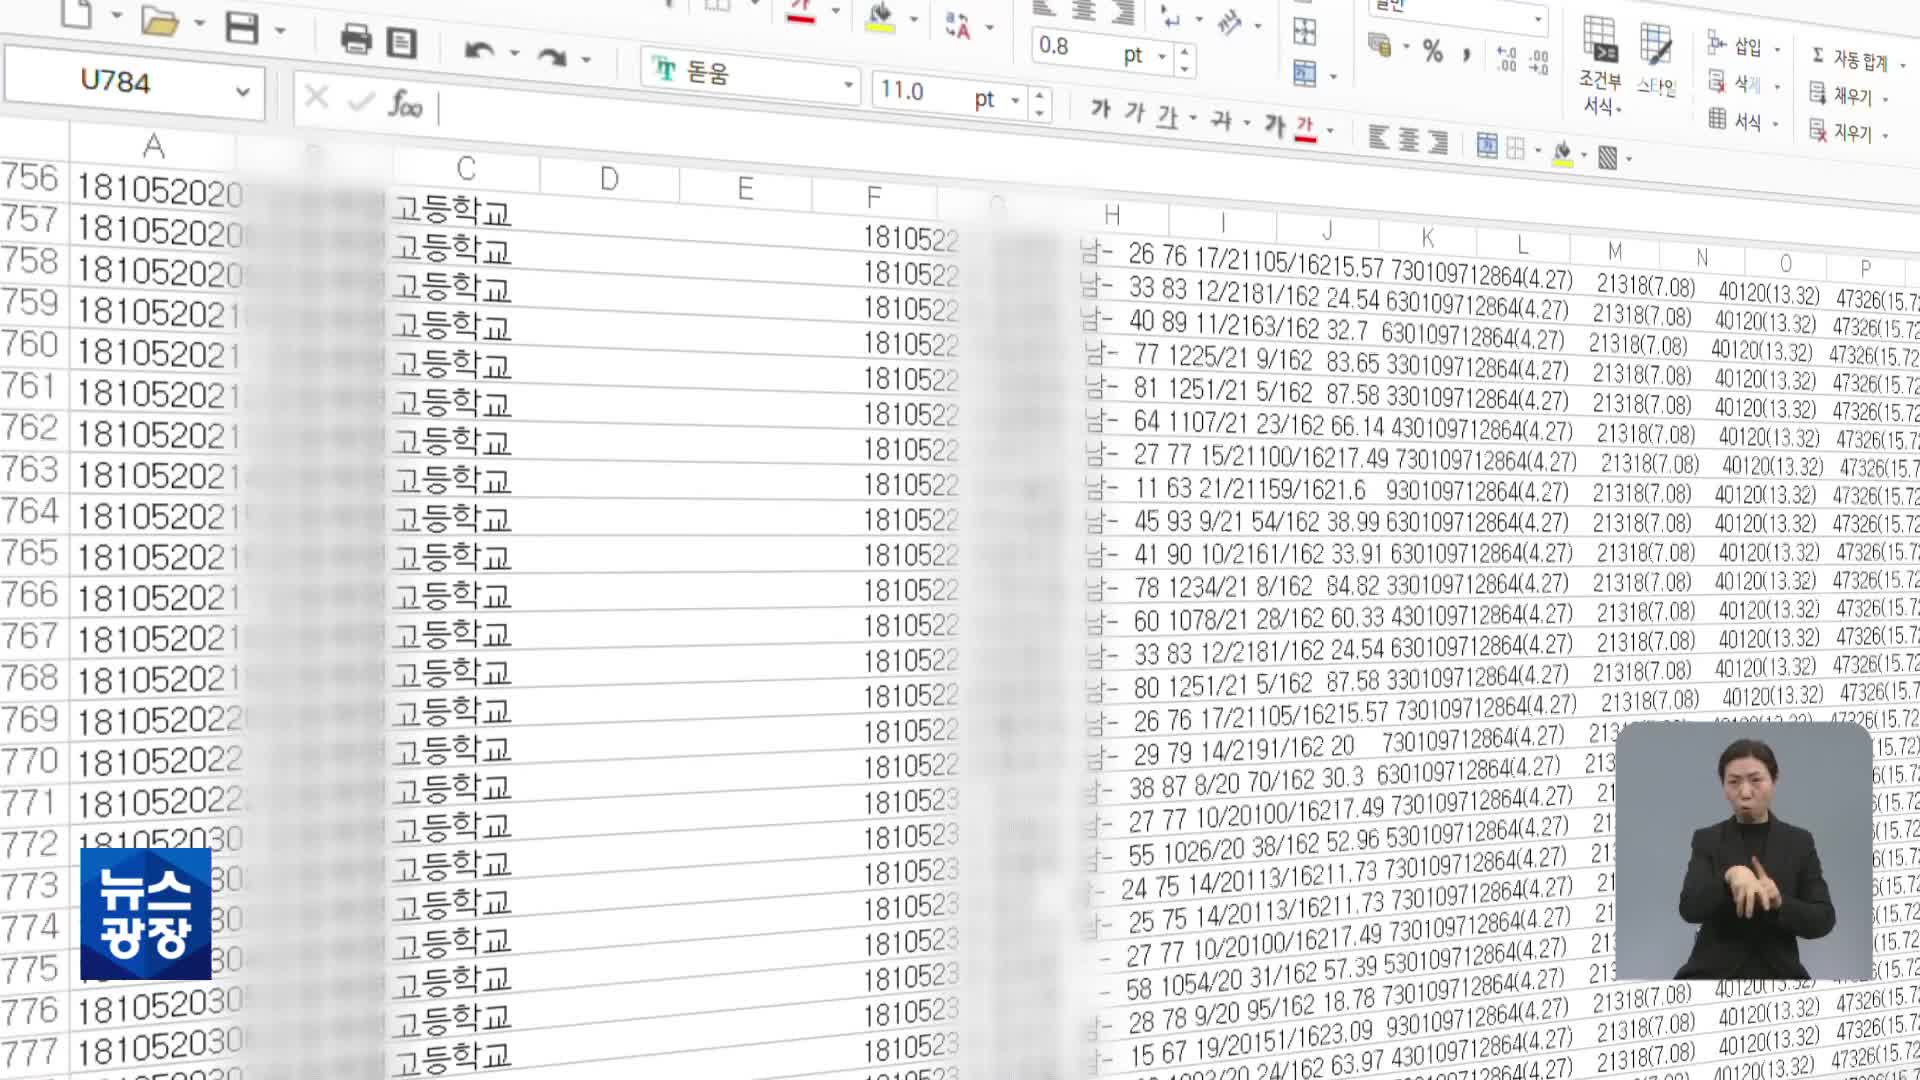Apply currency number format icon
The image size is (1920, 1080).
[x=1380, y=45]
